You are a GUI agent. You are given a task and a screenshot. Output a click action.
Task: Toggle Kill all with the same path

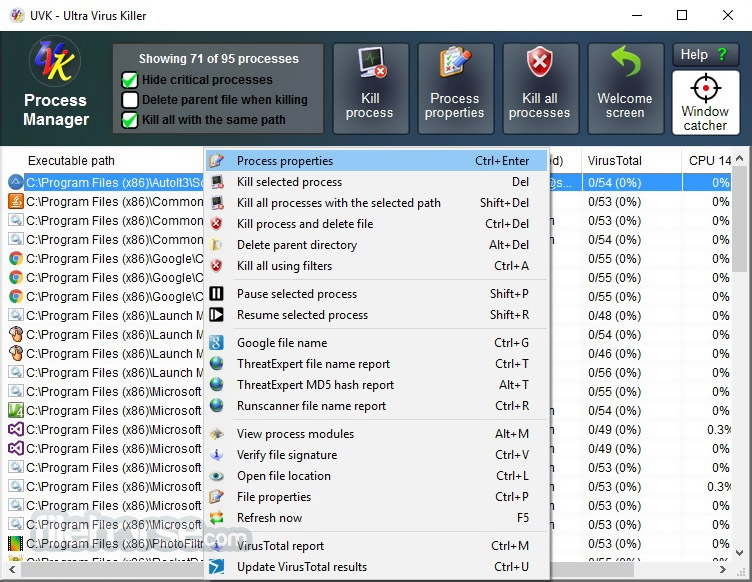[129, 120]
